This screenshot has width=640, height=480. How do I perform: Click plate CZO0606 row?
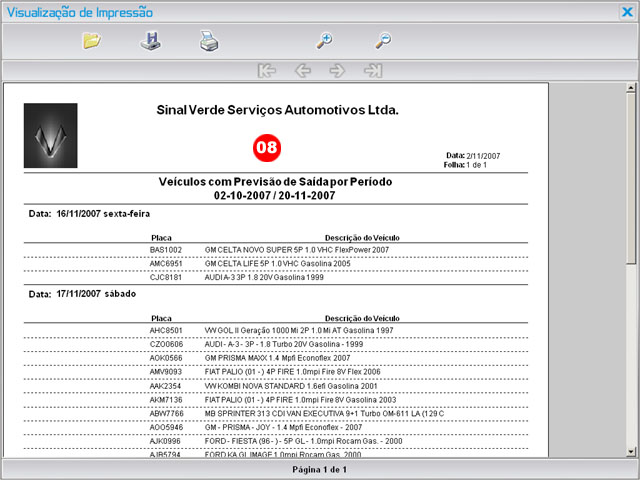[x=276, y=344]
